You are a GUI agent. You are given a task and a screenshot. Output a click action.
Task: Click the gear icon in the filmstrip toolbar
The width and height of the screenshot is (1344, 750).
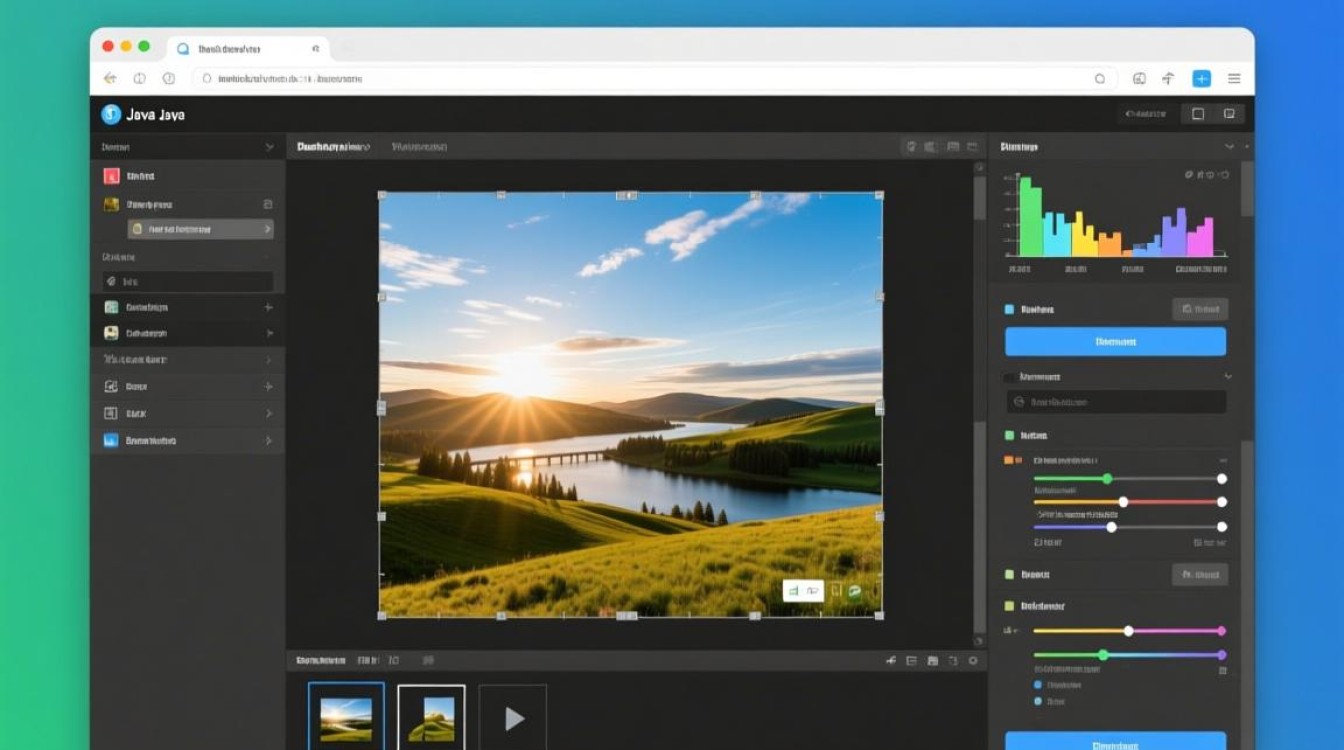click(x=972, y=661)
